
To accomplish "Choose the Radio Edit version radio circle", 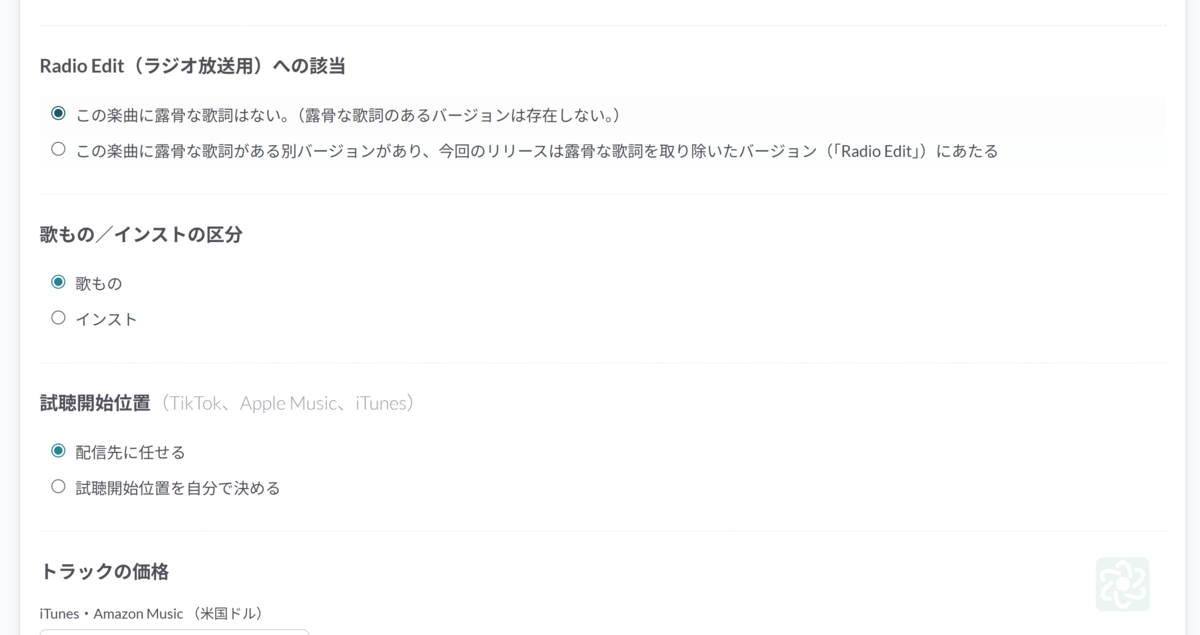I will click(x=58, y=150).
